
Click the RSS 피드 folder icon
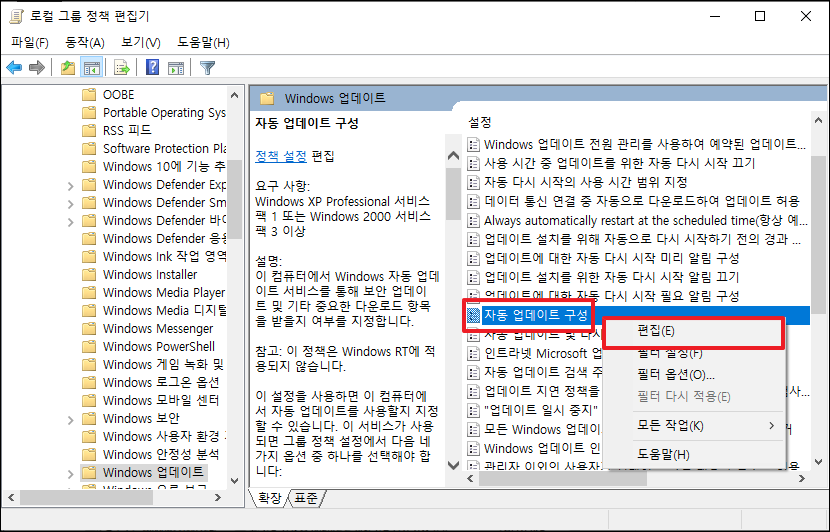coord(89,130)
